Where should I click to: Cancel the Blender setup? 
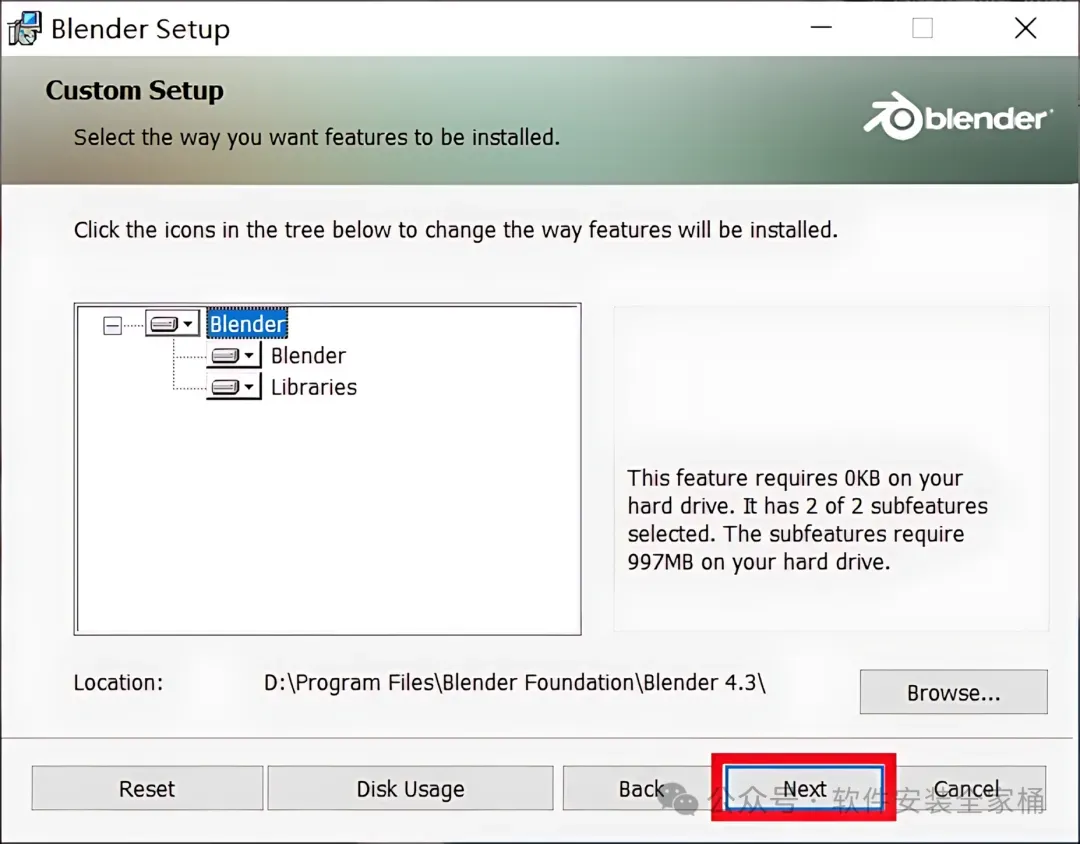[966, 788]
